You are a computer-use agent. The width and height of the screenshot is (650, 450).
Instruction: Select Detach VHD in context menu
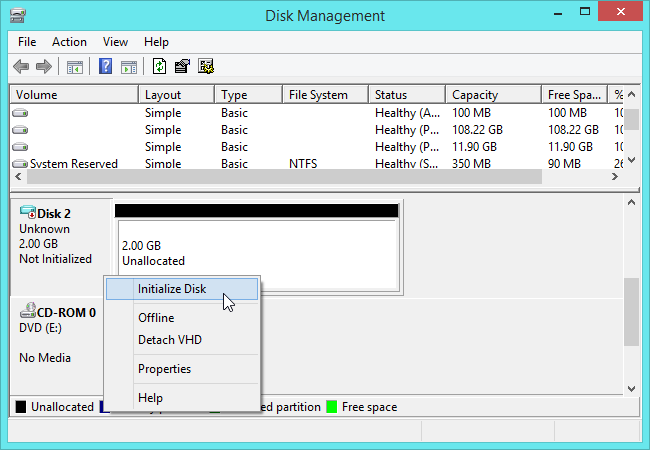(182, 340)
